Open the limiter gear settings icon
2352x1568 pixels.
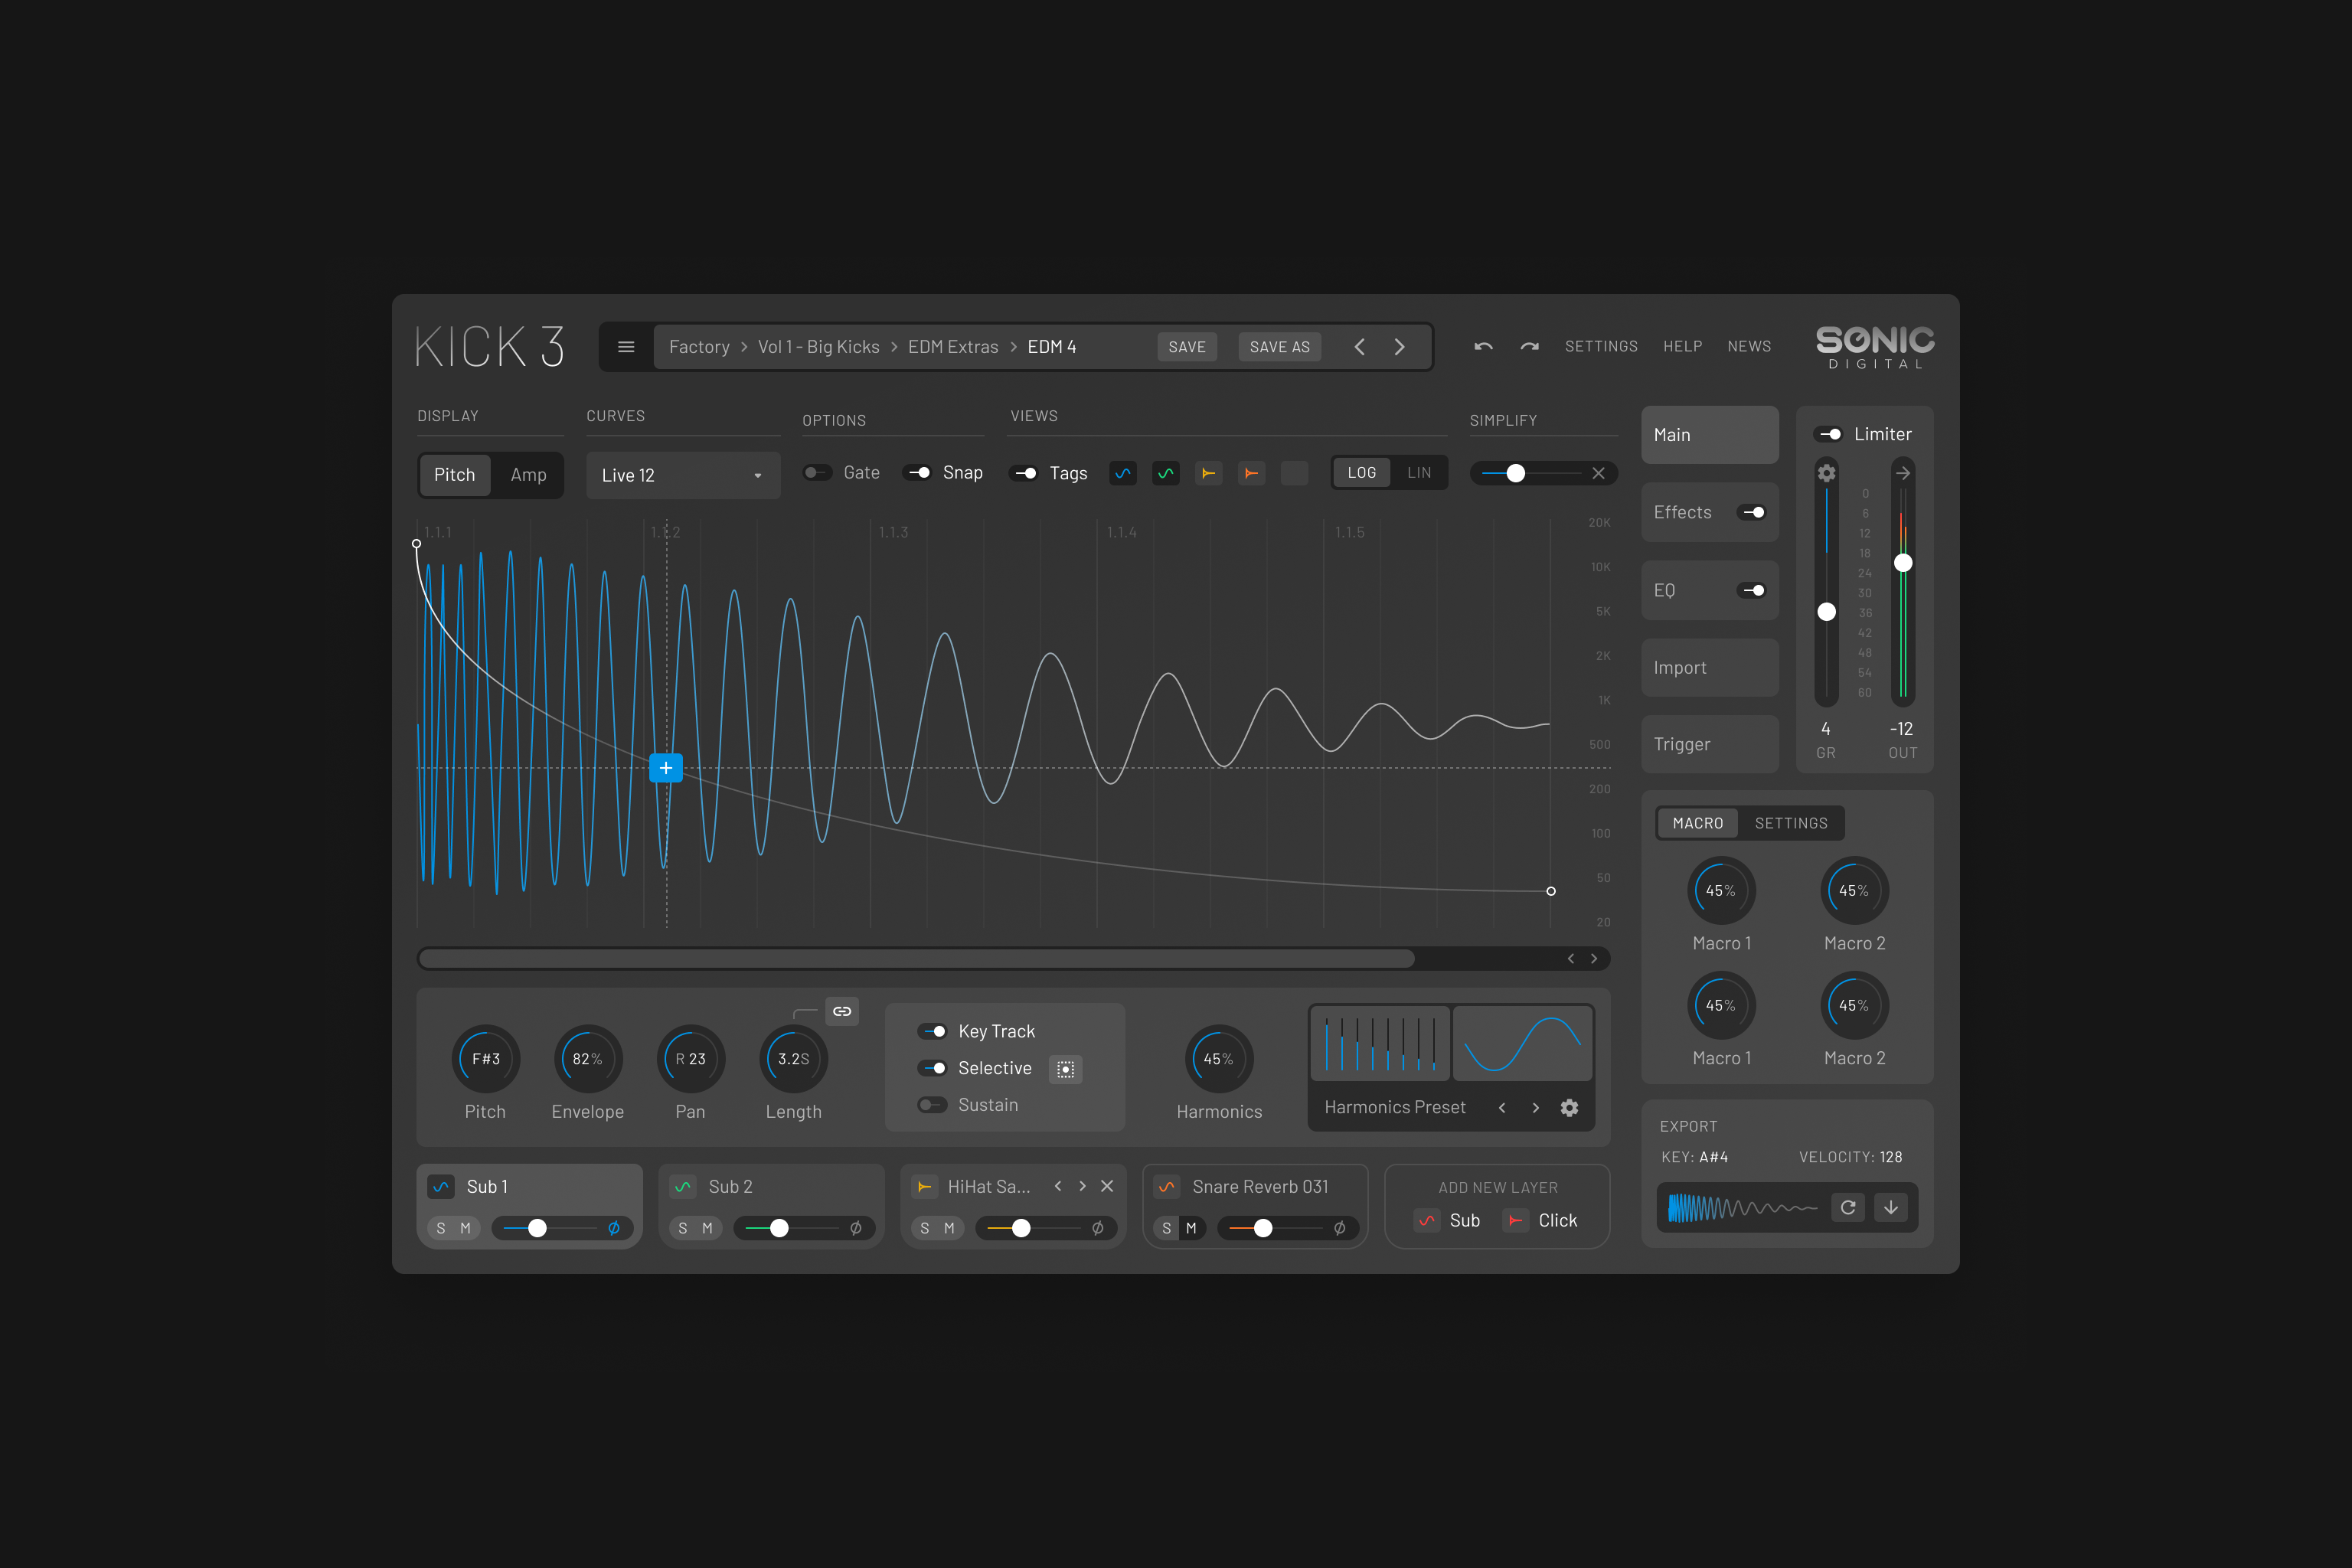click(1826, 473)
